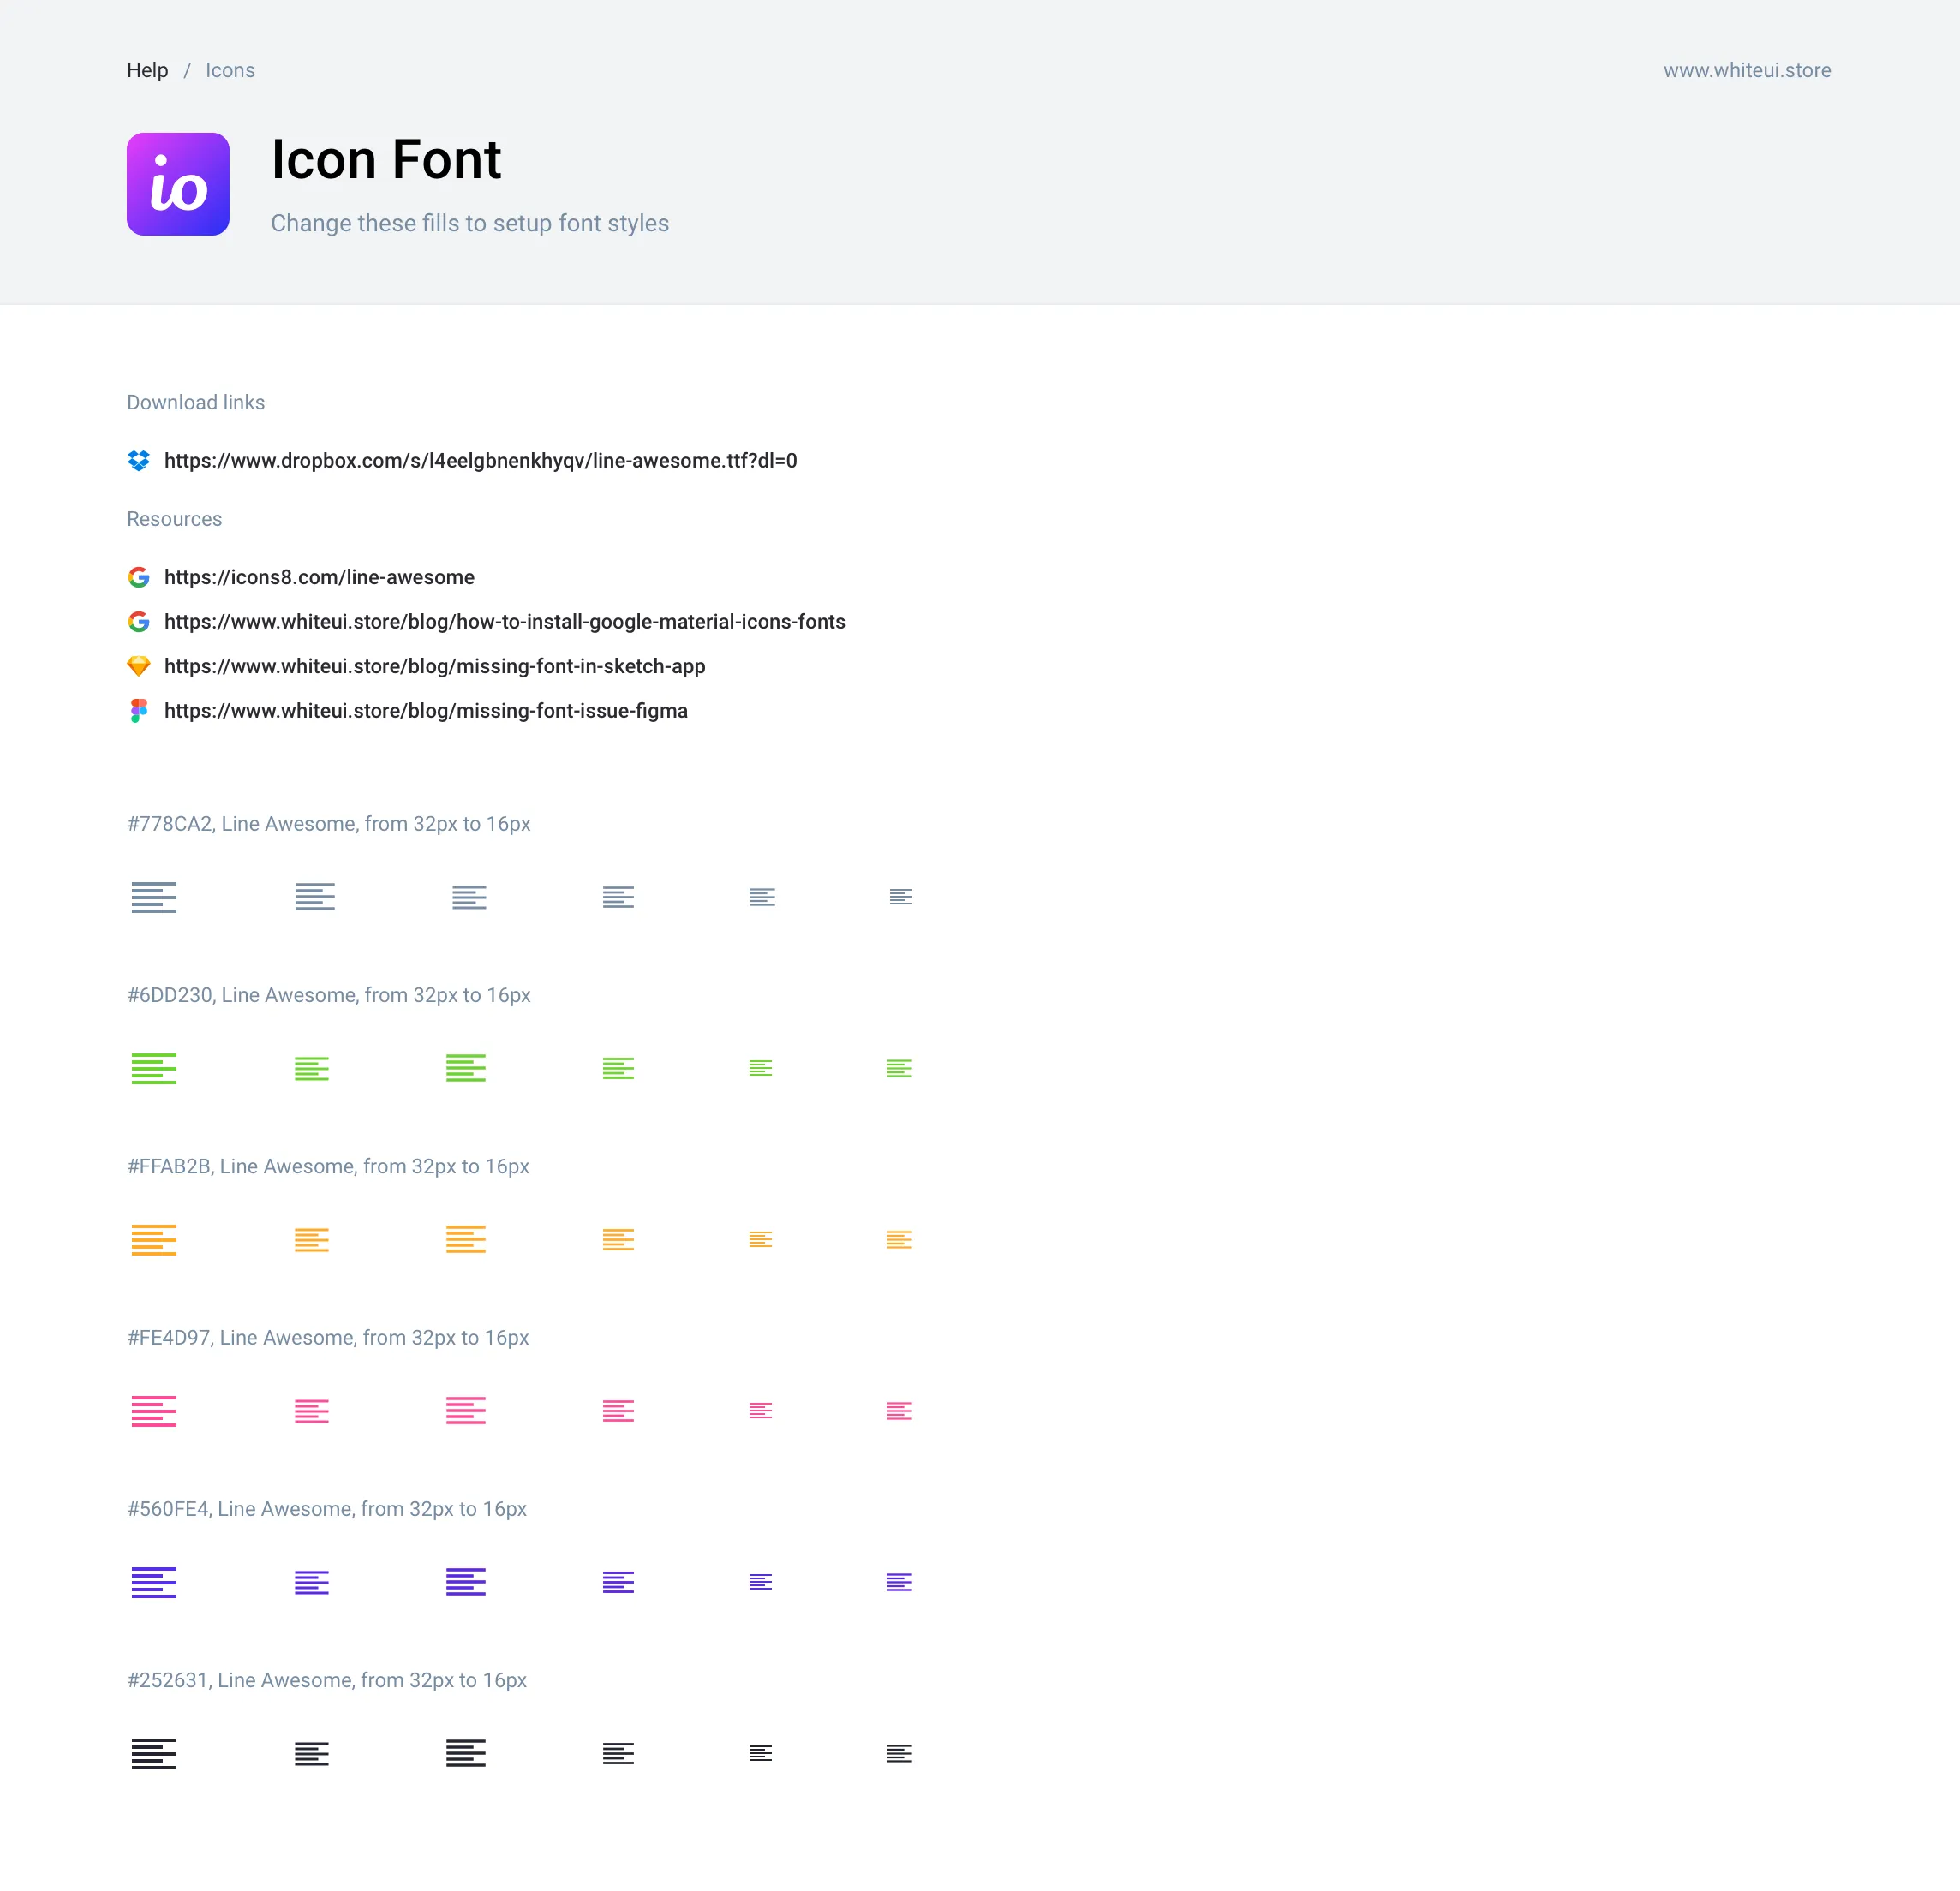Select the largest gray align-left icon
Image resolution: width=1960 pixels, height=1891 pixels.
[154, 896]
